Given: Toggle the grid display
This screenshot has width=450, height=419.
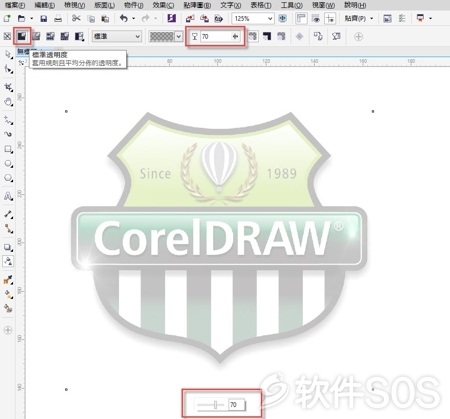Looking at the screenshot, I should [316, 18].
